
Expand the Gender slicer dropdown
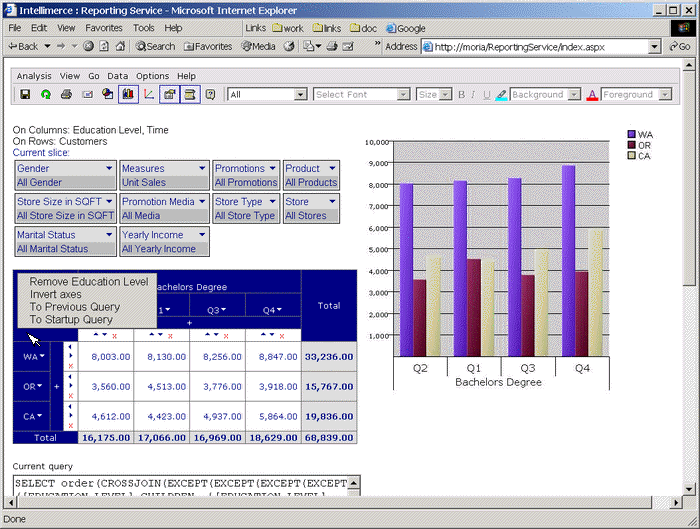(x=109, y=168)
